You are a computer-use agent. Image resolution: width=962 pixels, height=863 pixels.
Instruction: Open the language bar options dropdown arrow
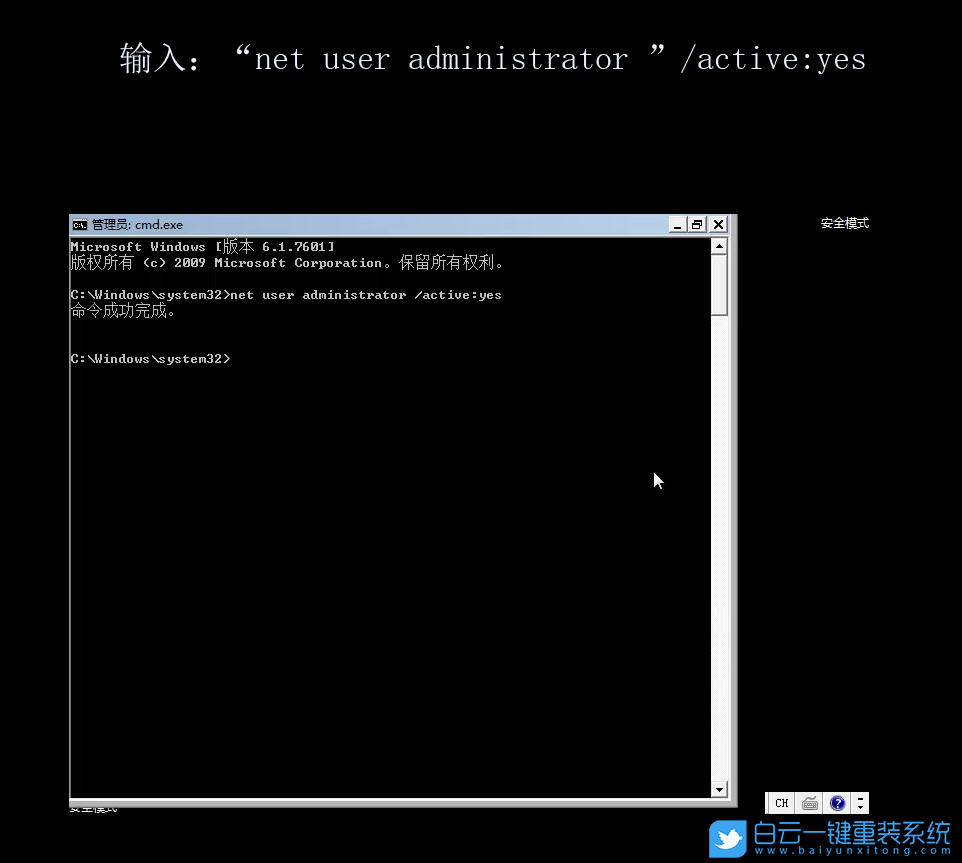pos(860,808)
